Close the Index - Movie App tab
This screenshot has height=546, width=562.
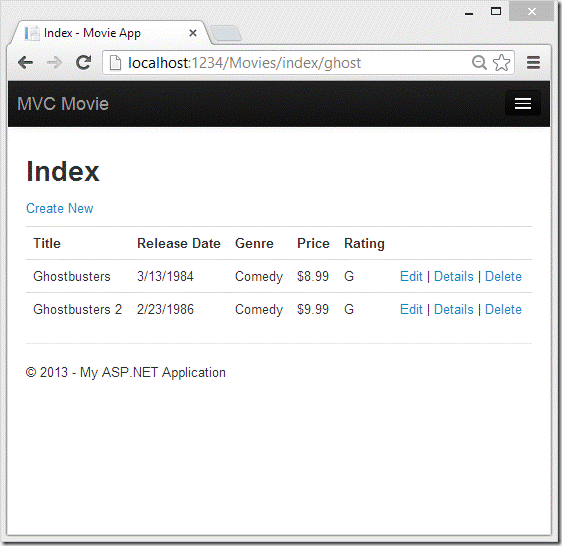193,33
